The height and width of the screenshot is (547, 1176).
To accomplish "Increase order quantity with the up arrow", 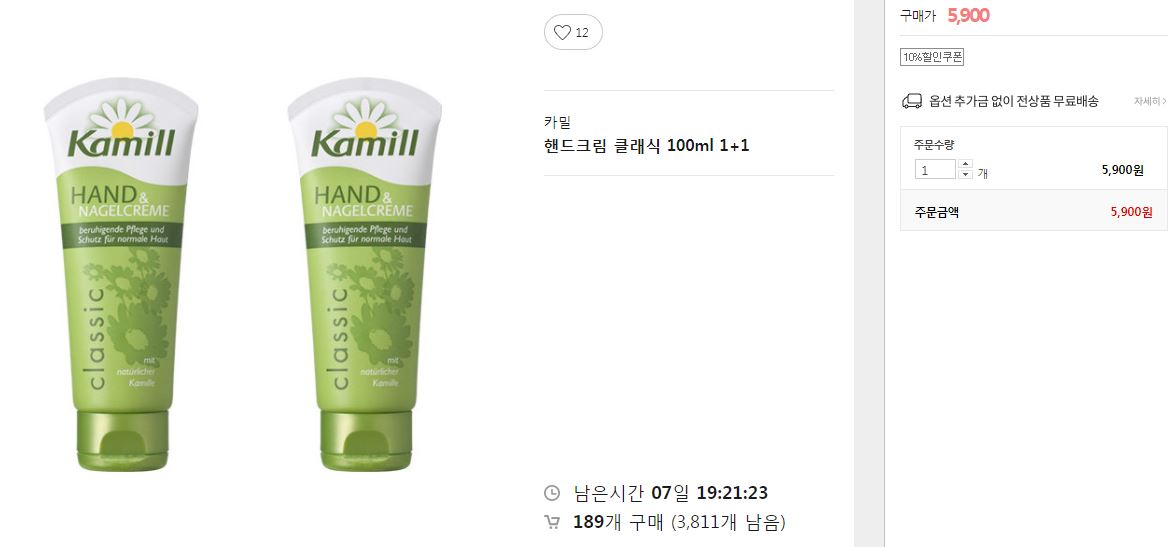I will 965,164.
